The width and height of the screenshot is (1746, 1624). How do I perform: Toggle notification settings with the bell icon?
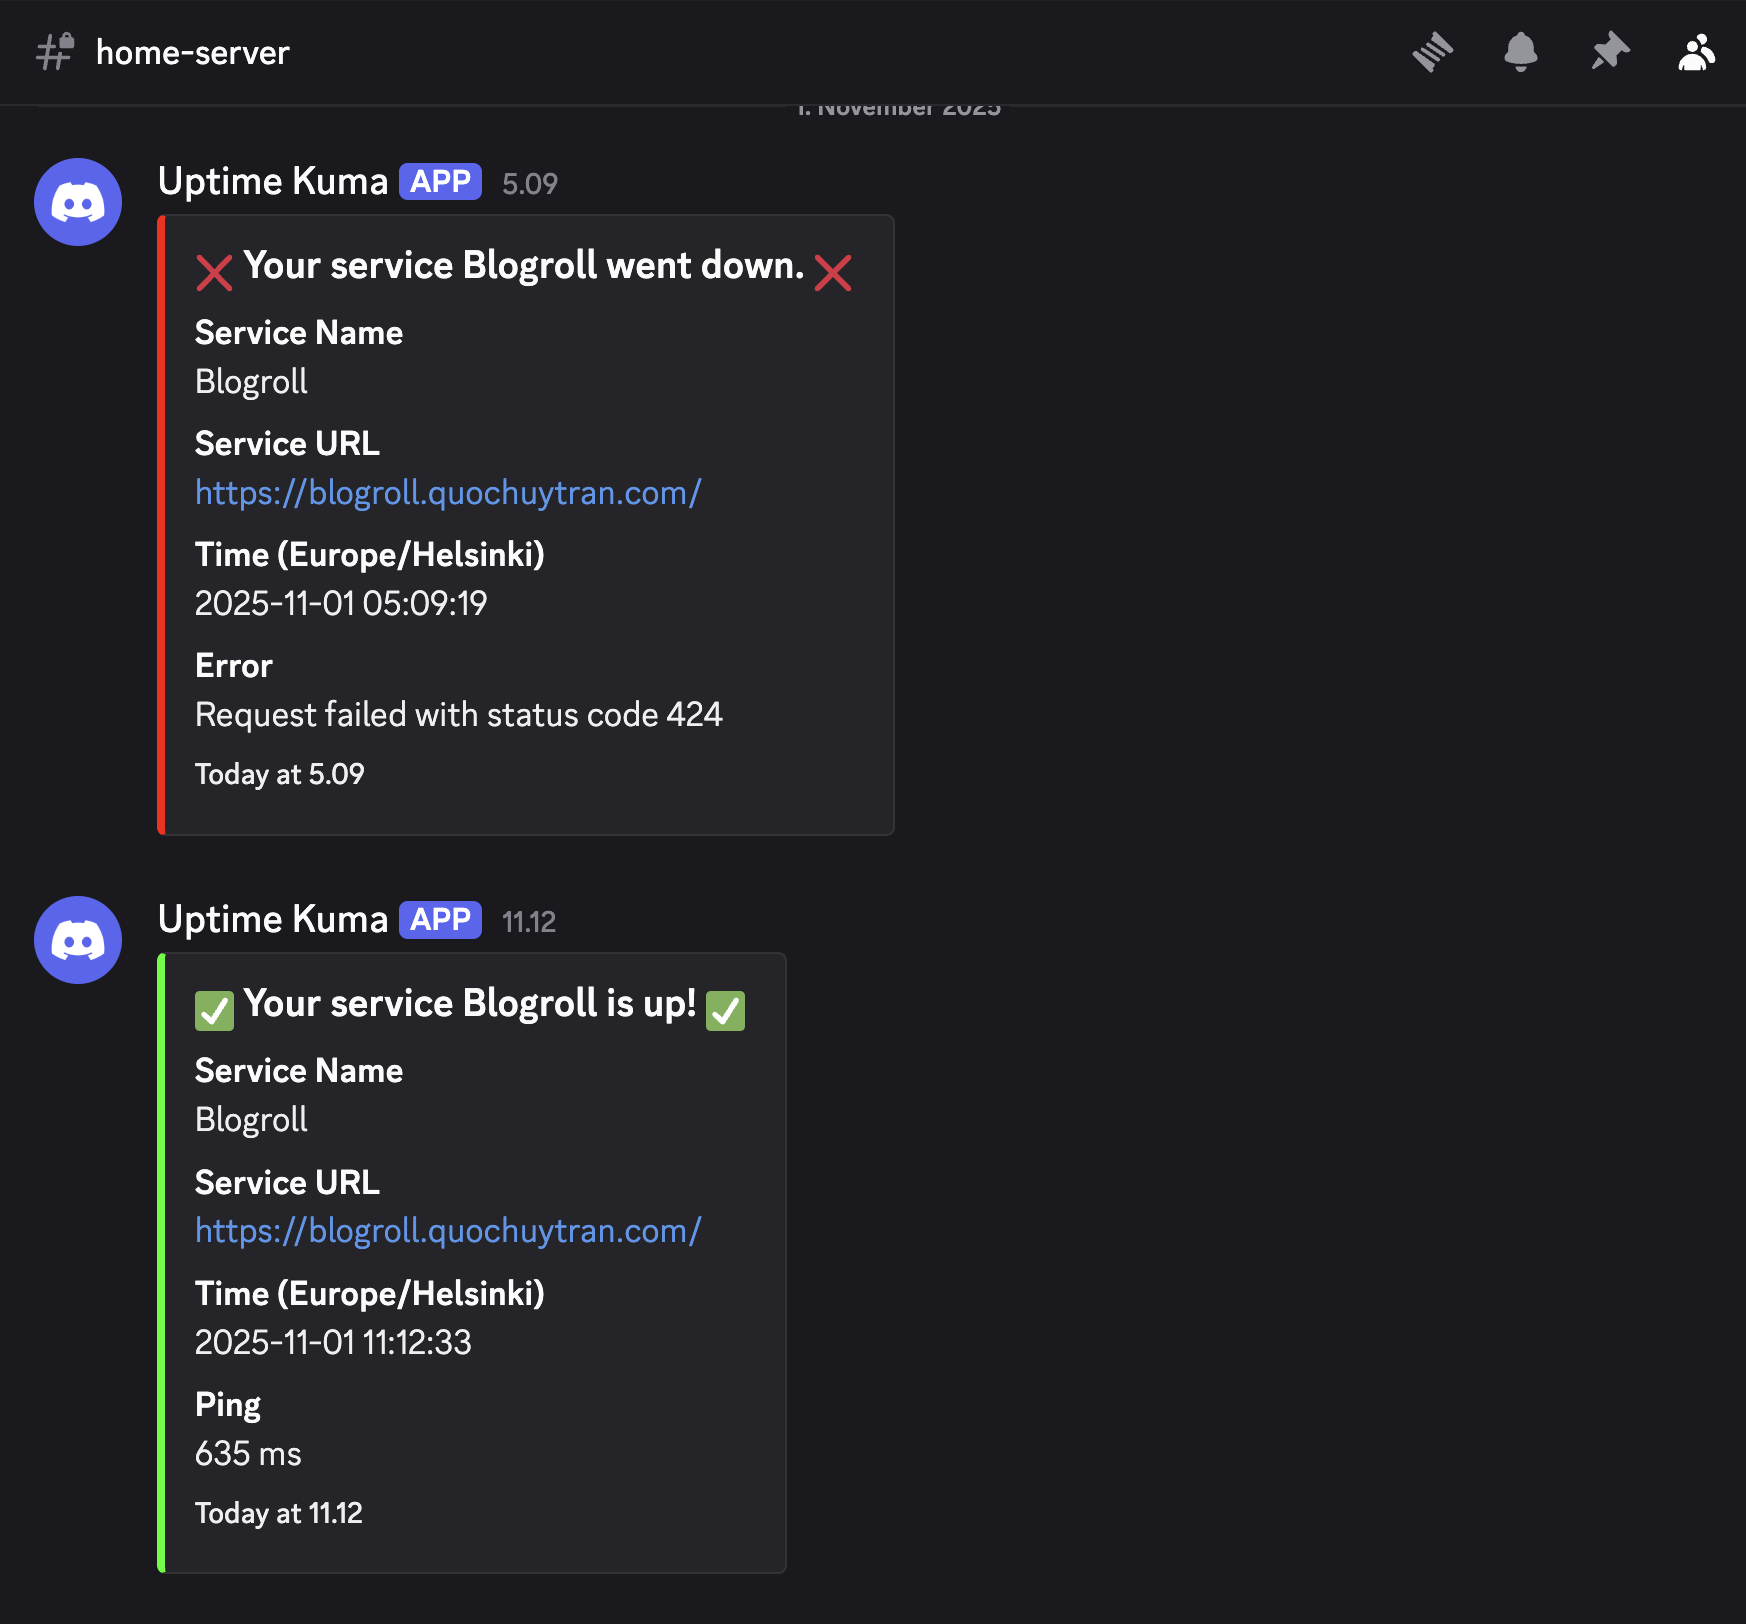(x=1520, y=52)
